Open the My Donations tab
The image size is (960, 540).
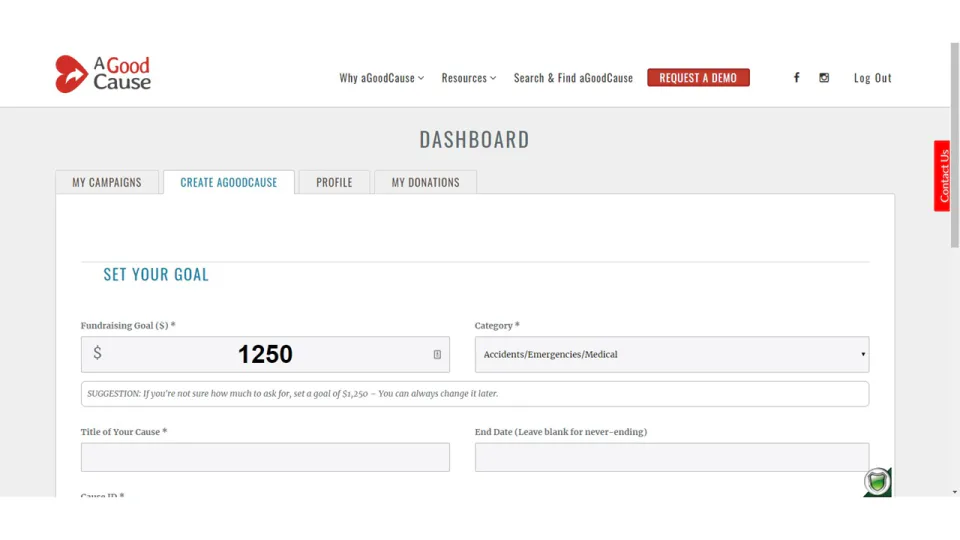click(x=426, y=182)
